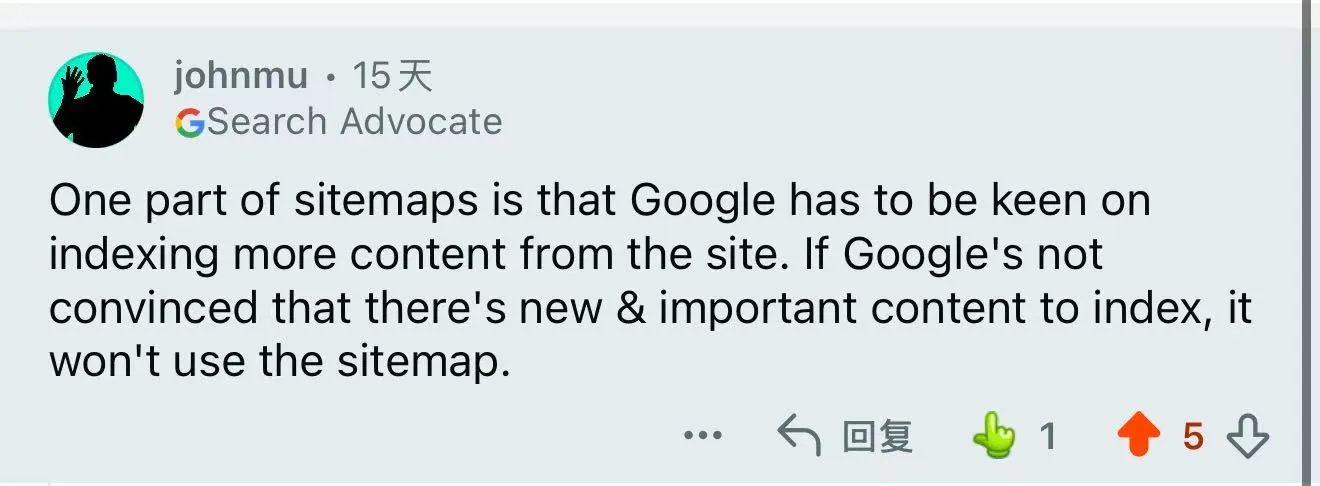Click the Search Advocate flair text
The height and width of the screenshot is (486, 1320).
coord(354,122)
